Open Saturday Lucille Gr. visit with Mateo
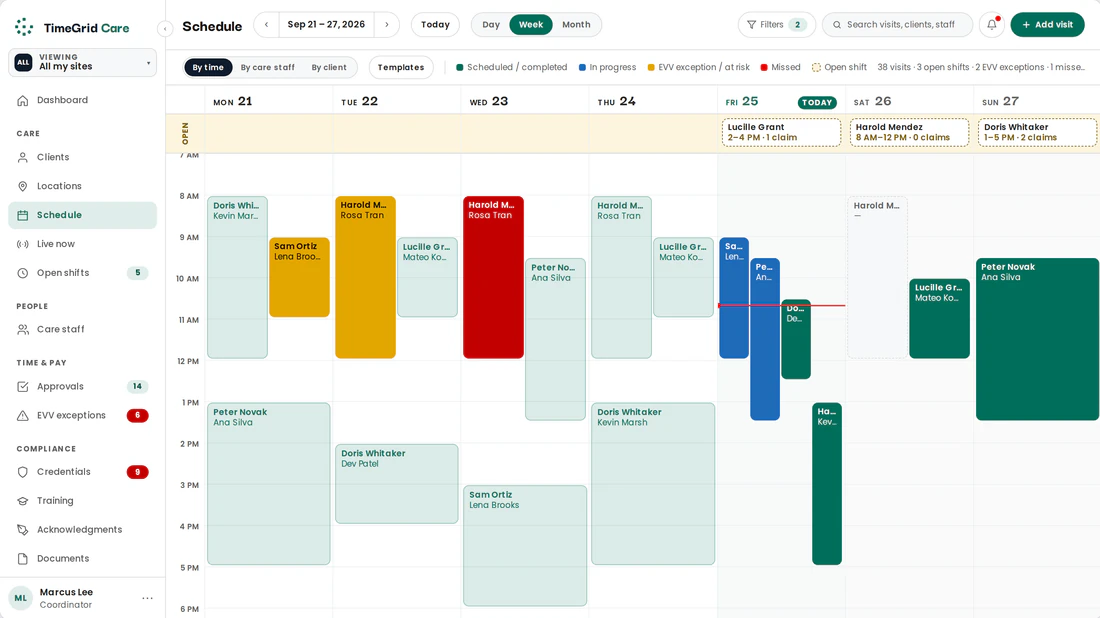The width and height of the screenshot is (1100, 618). coord(939,318)
